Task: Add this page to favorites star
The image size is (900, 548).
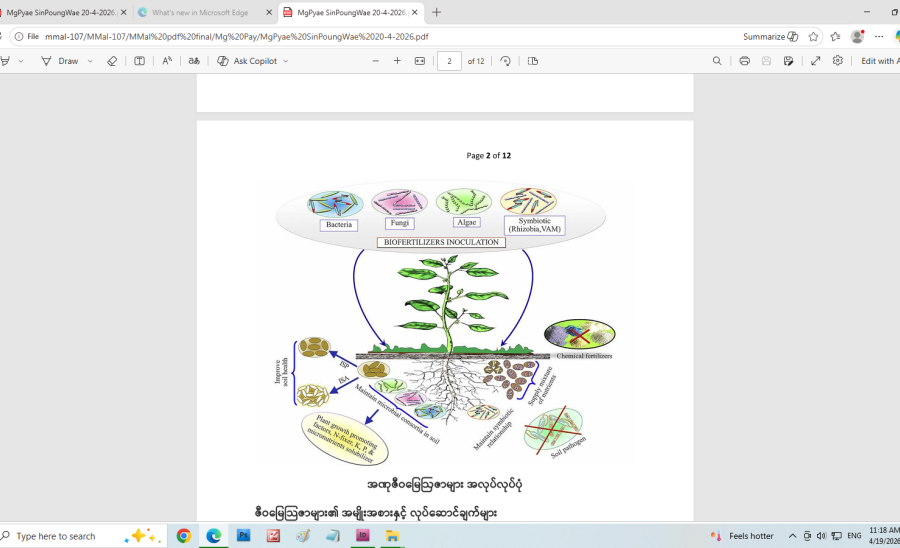Action: (813, 37)
